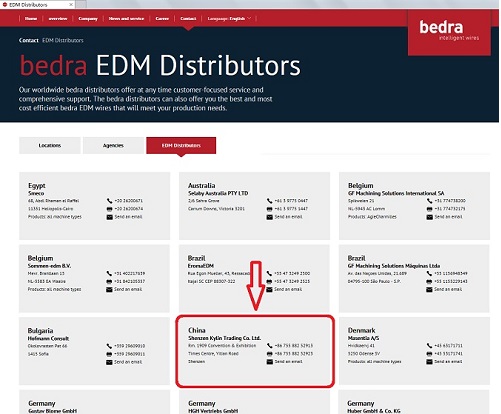The image size is (501, 414).
Task: Send an email to GF Machining Brazil
Action: pos(448,289)
